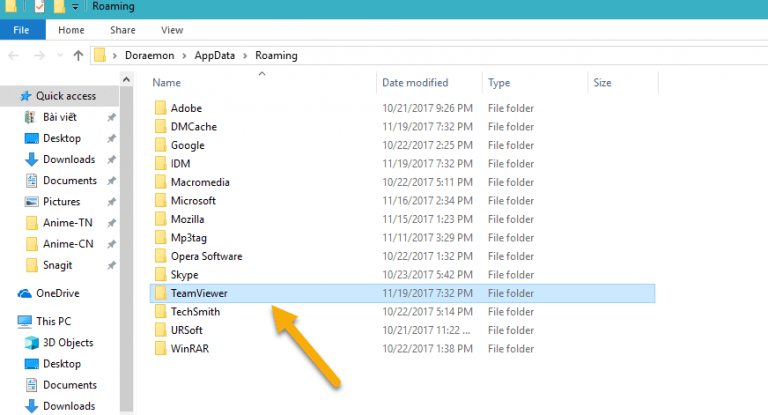Switch to the View ribbon tab

[x=172, y=30]
